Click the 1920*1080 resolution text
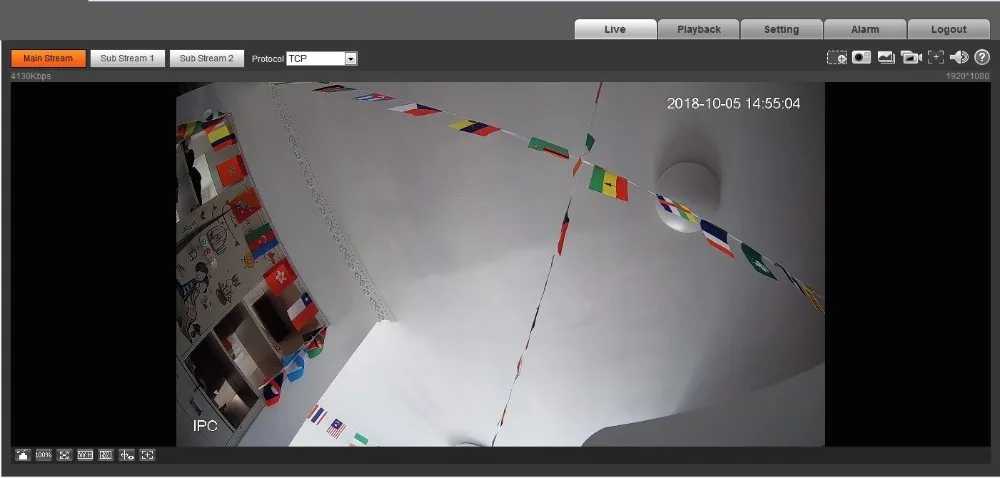Screen dimensions: 1000x478 click(967, 76)
